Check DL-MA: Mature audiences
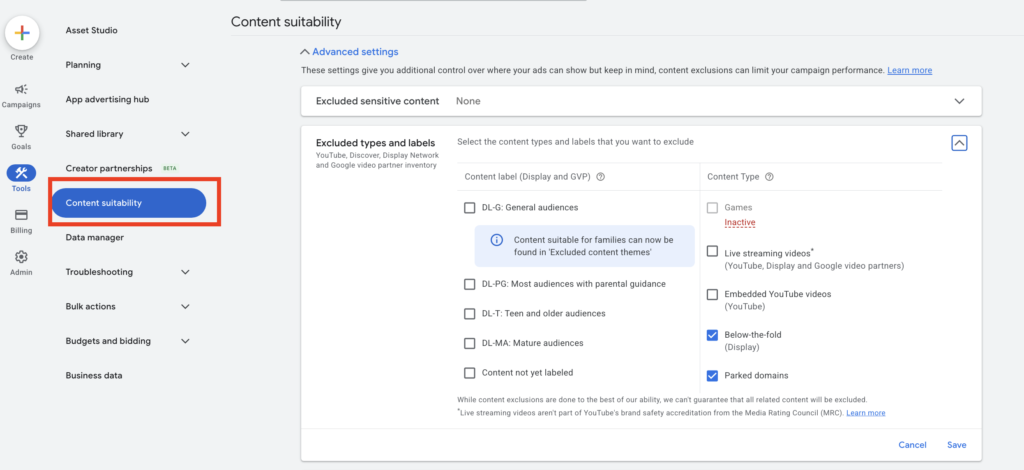 470,343
